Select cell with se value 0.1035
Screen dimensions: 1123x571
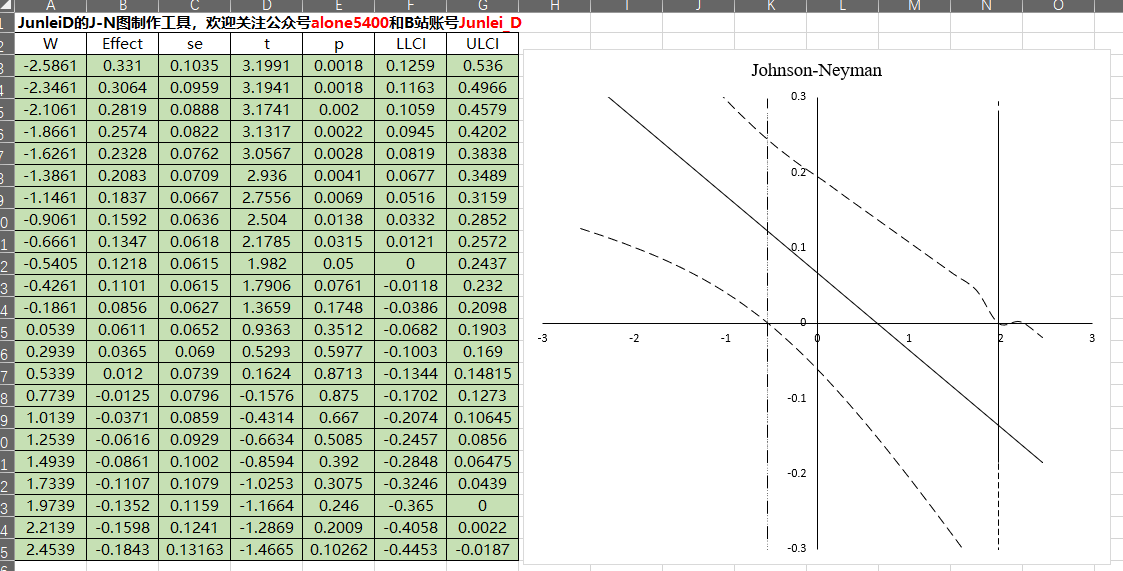(195, 66)
